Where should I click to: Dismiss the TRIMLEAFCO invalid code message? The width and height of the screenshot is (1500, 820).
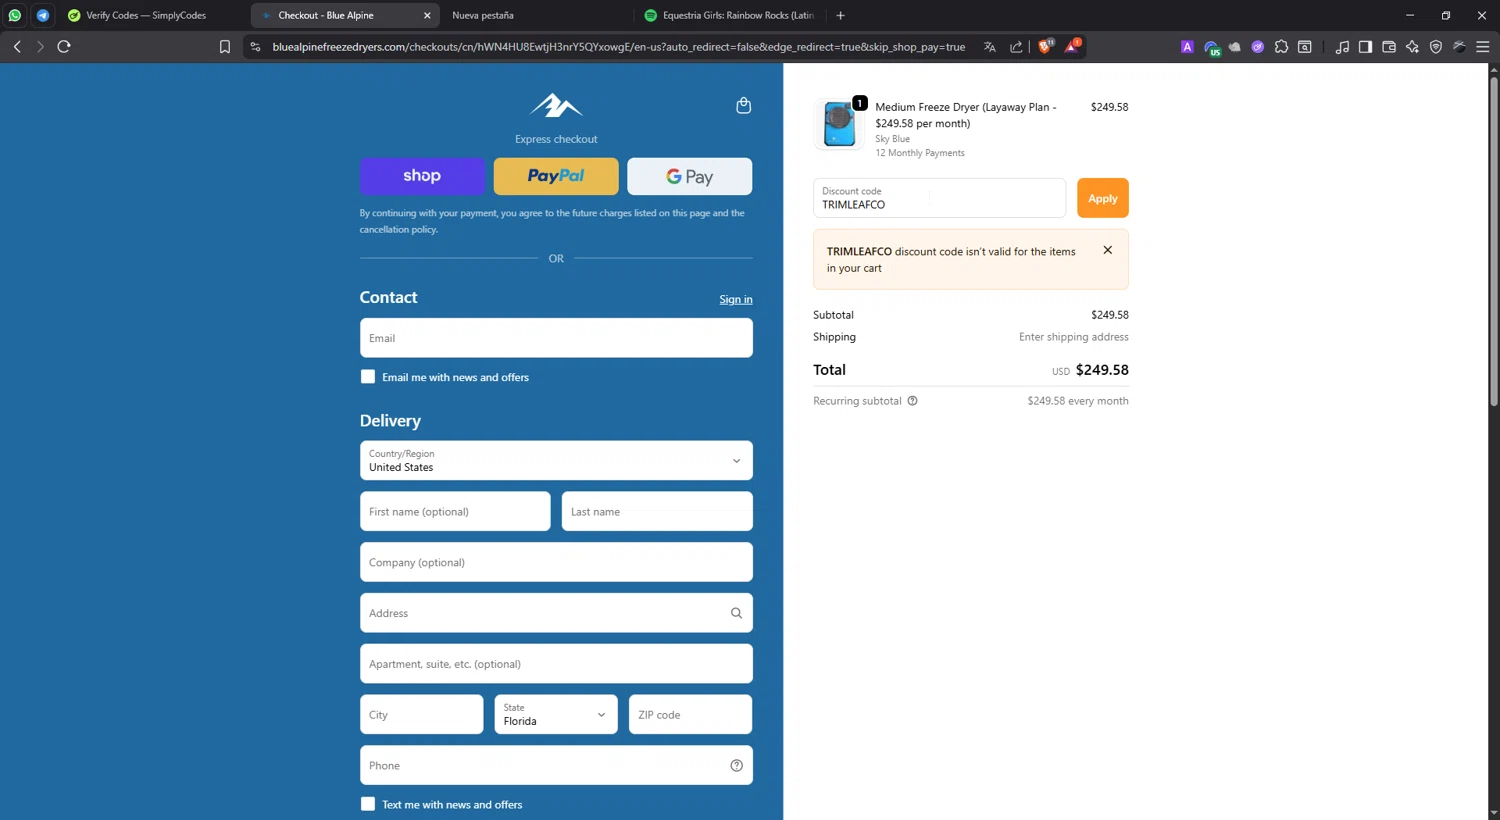(1107, 250)
